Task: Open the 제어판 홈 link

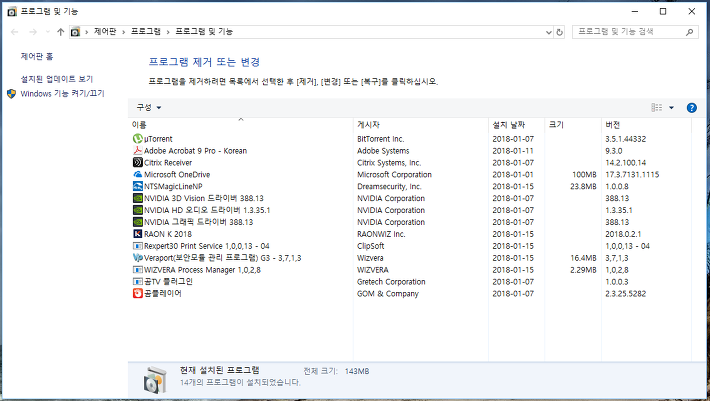Action: tap(37, 57)
